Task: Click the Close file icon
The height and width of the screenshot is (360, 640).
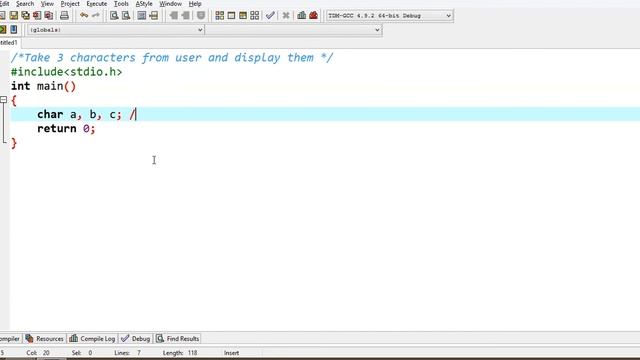Action: 37,16
